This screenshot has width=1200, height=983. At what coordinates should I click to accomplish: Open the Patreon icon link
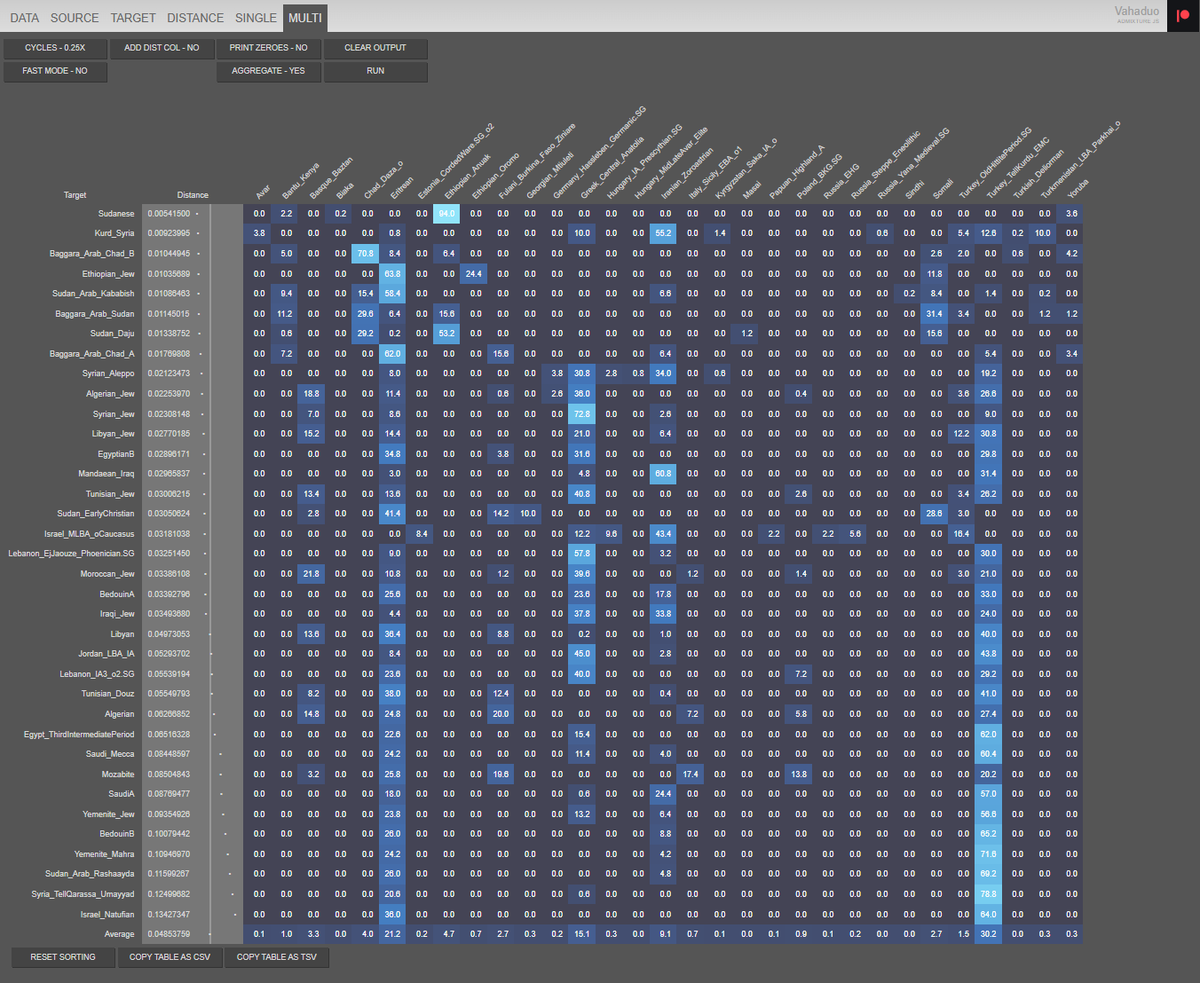[1183, 16]
